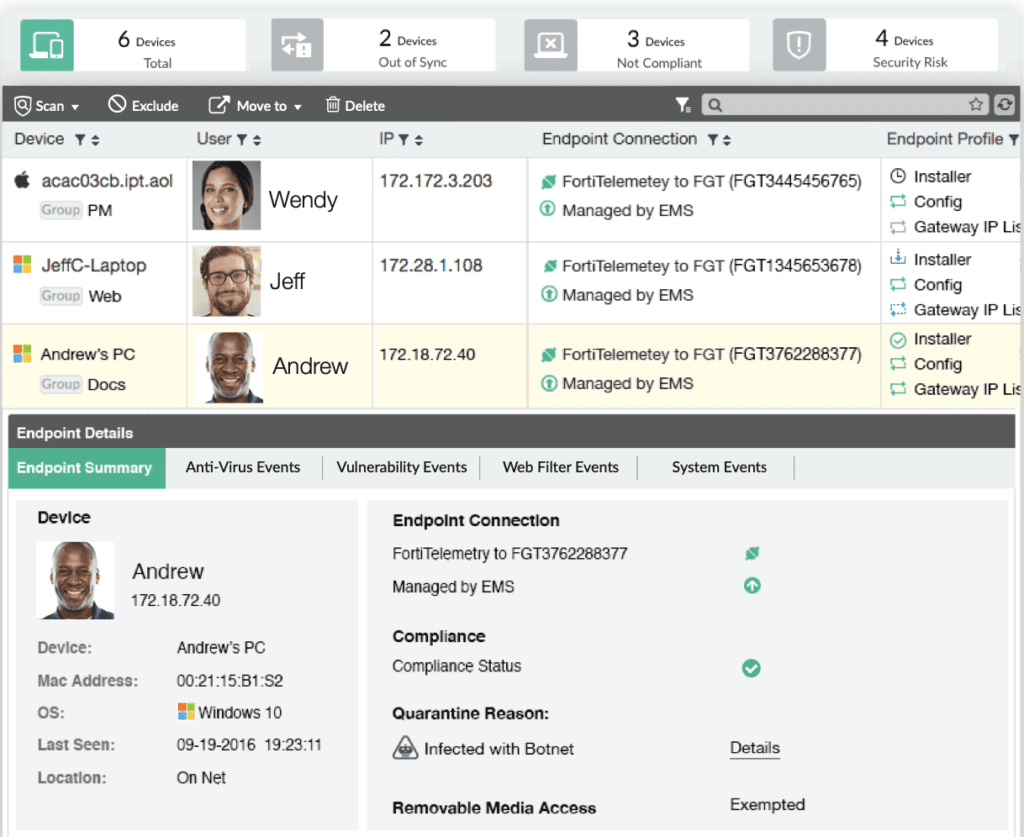1024x837 pixels.
Task: Switch to Vulnerability Events tab
Action: (402, 467)
